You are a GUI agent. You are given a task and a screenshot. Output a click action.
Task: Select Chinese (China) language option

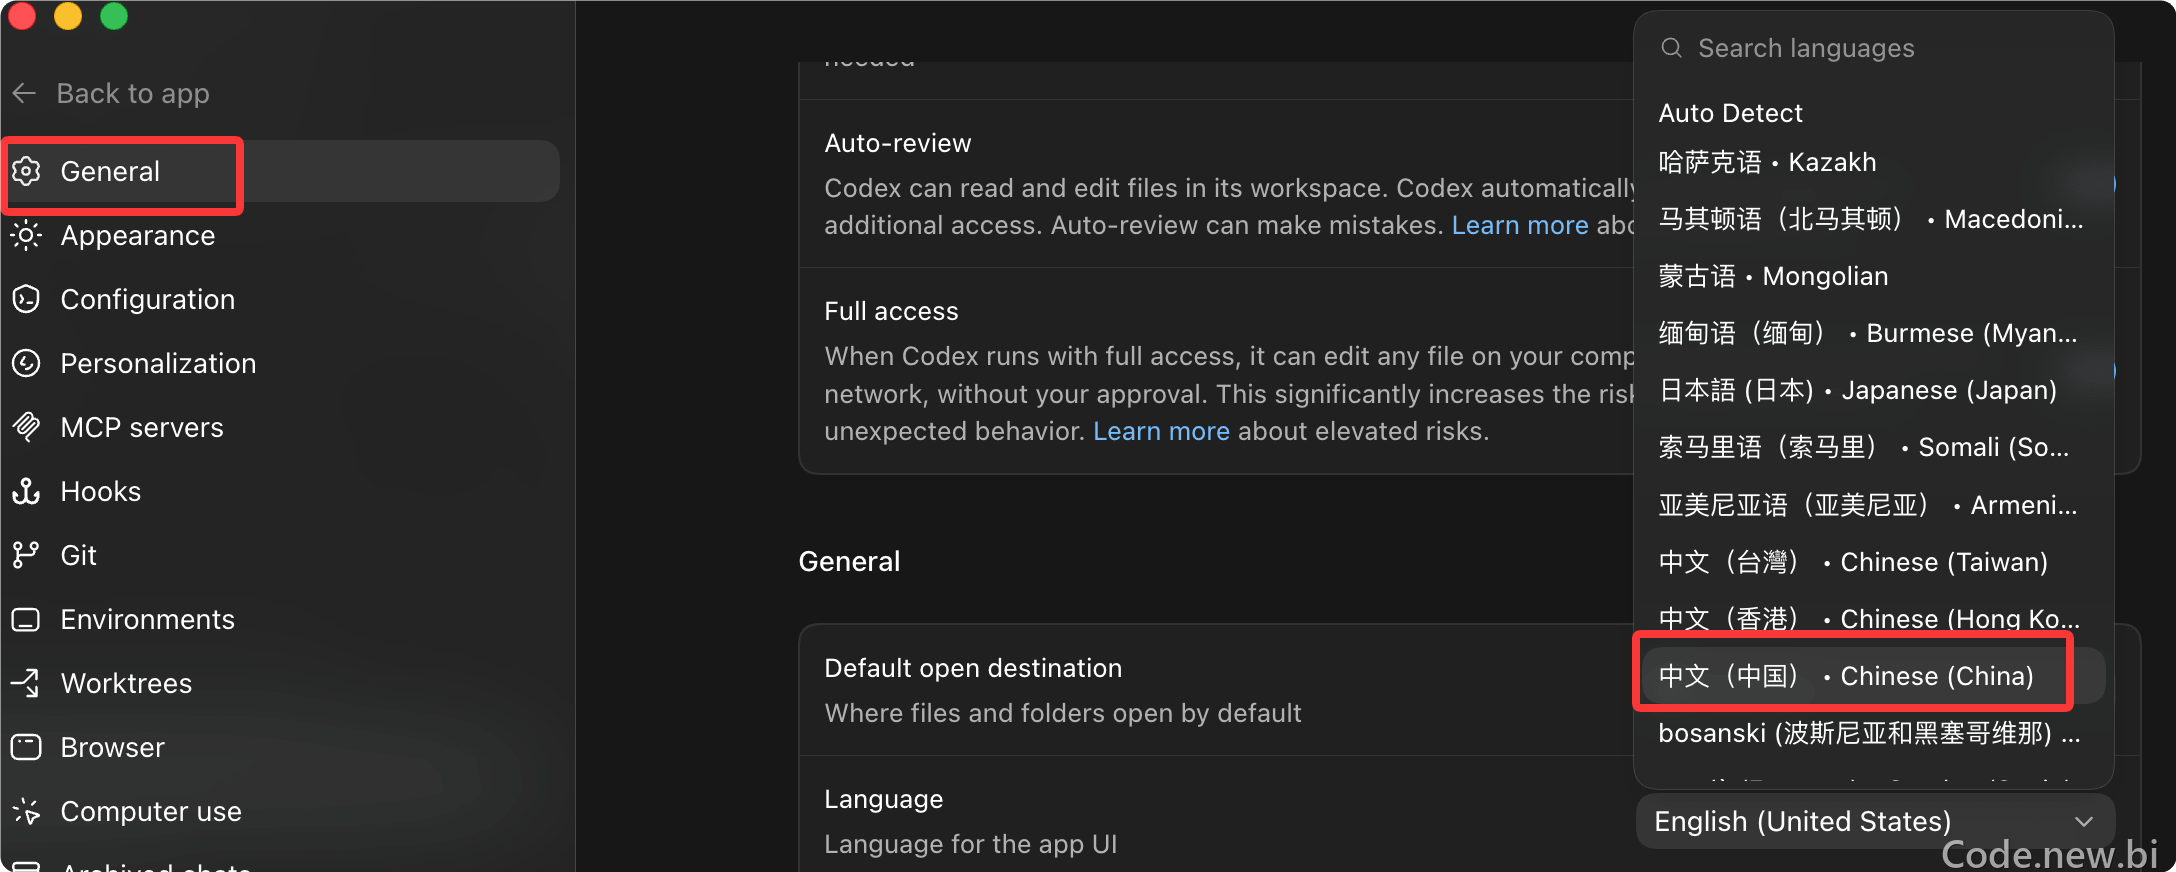pyautogui.click(x=1873, y=676)
